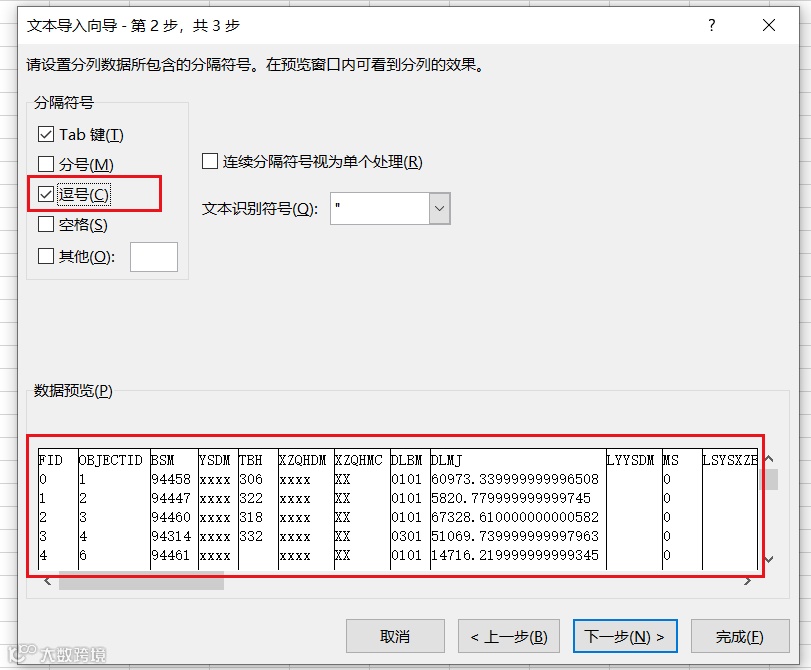The height and width of the screenshot is (670, 811).
Task: Click the 取消 cancel button
Action: (x=395, y=636)
